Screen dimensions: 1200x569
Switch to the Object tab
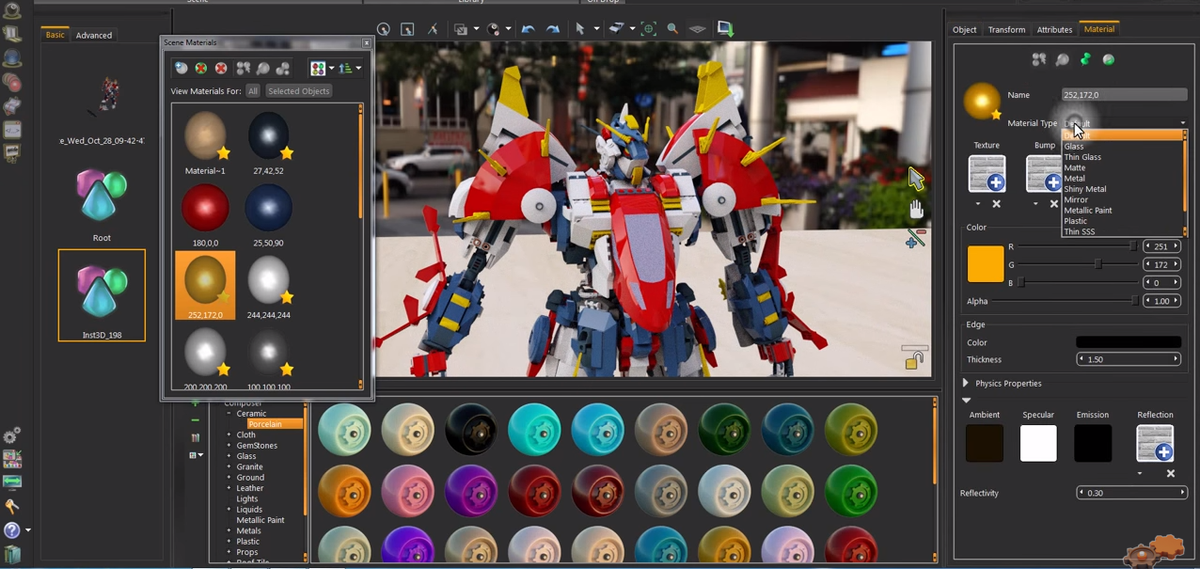coord(964,29)
